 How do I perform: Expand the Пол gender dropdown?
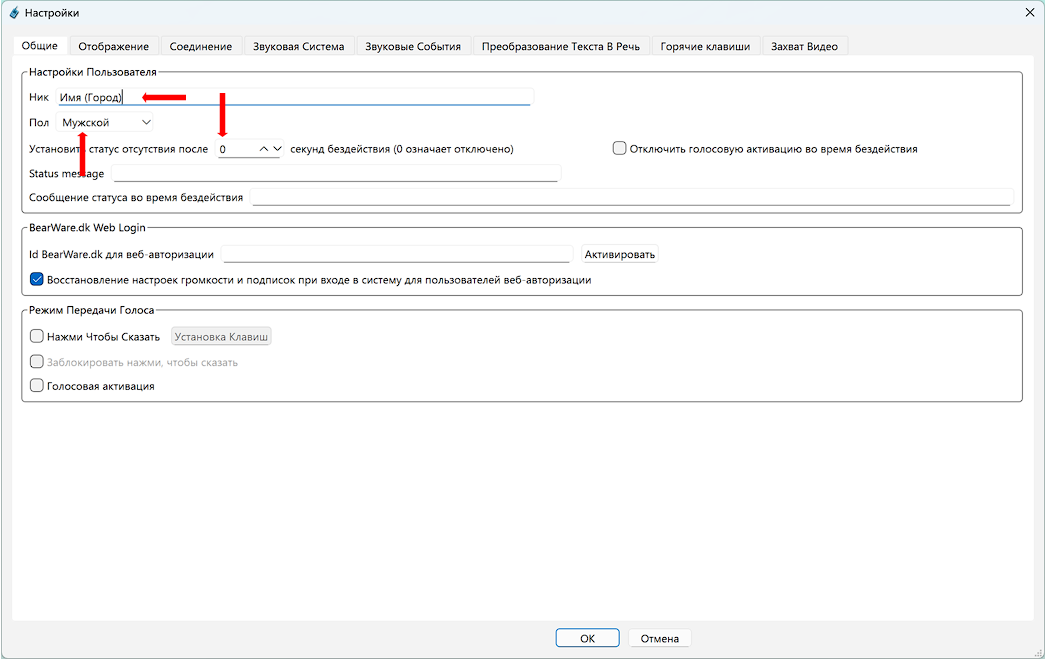(105, 122)
